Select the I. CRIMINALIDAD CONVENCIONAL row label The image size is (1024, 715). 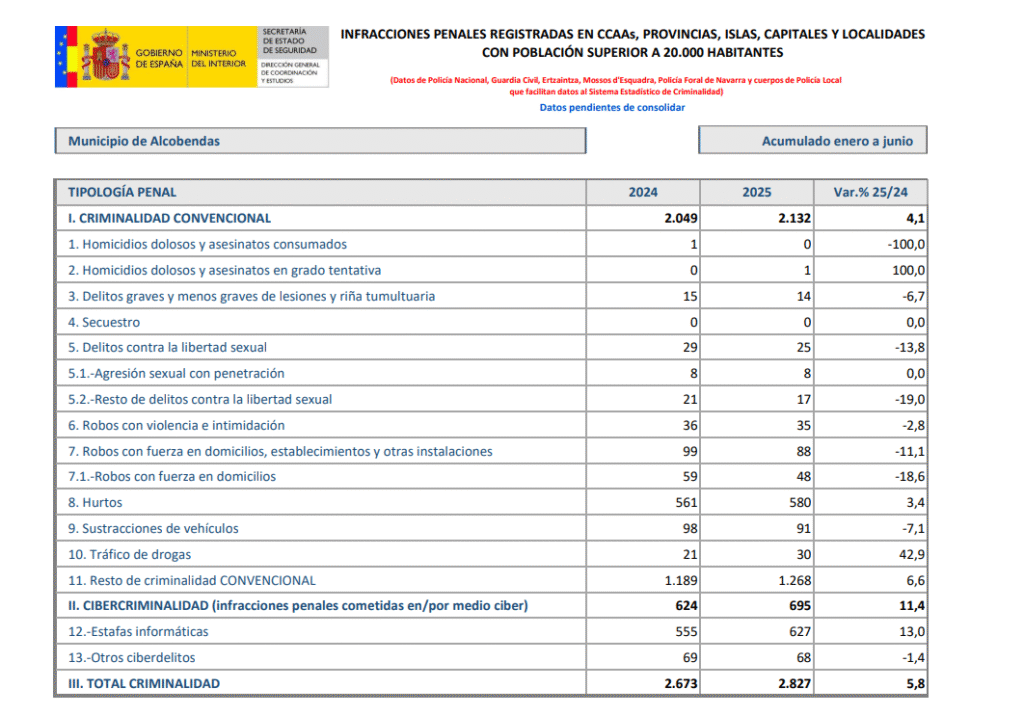coord(169,218)
